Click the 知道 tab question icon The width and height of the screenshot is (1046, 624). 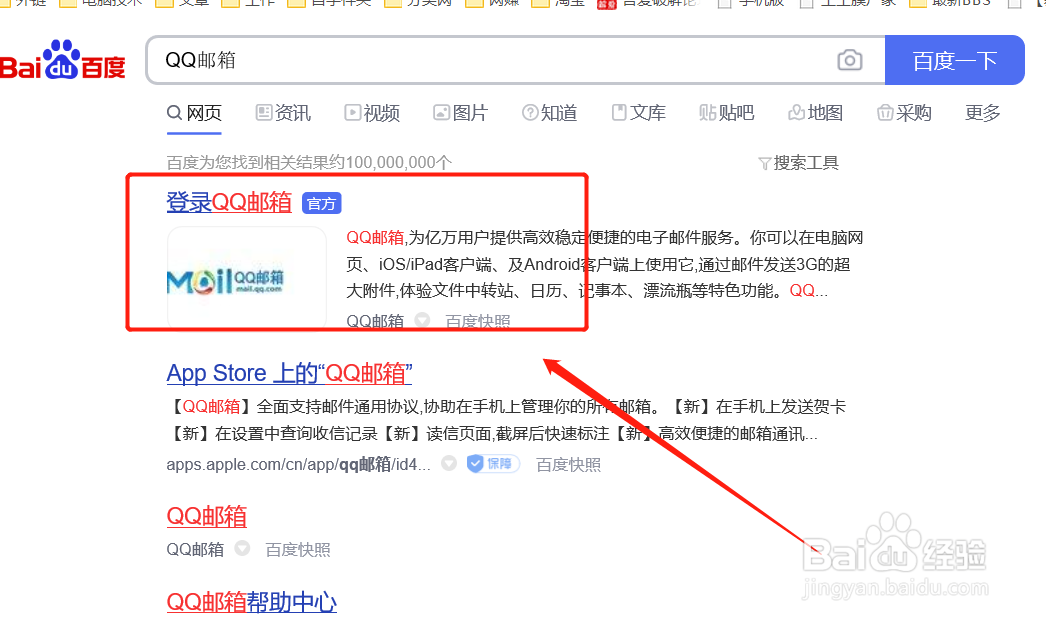[x=530, y=113]
